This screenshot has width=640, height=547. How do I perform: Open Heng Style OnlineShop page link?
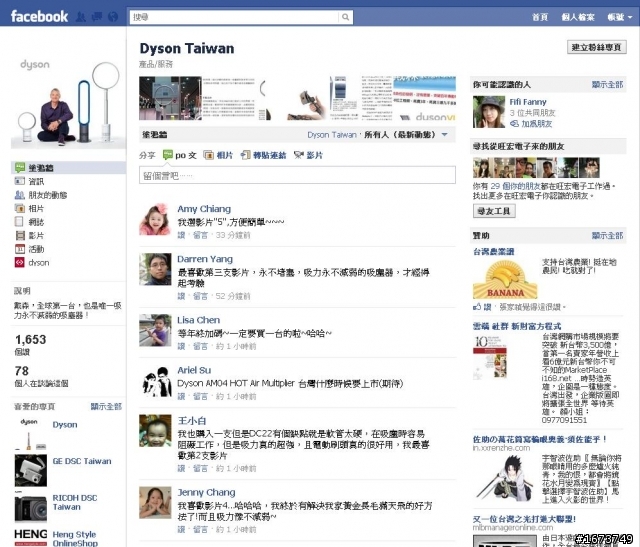75,539
